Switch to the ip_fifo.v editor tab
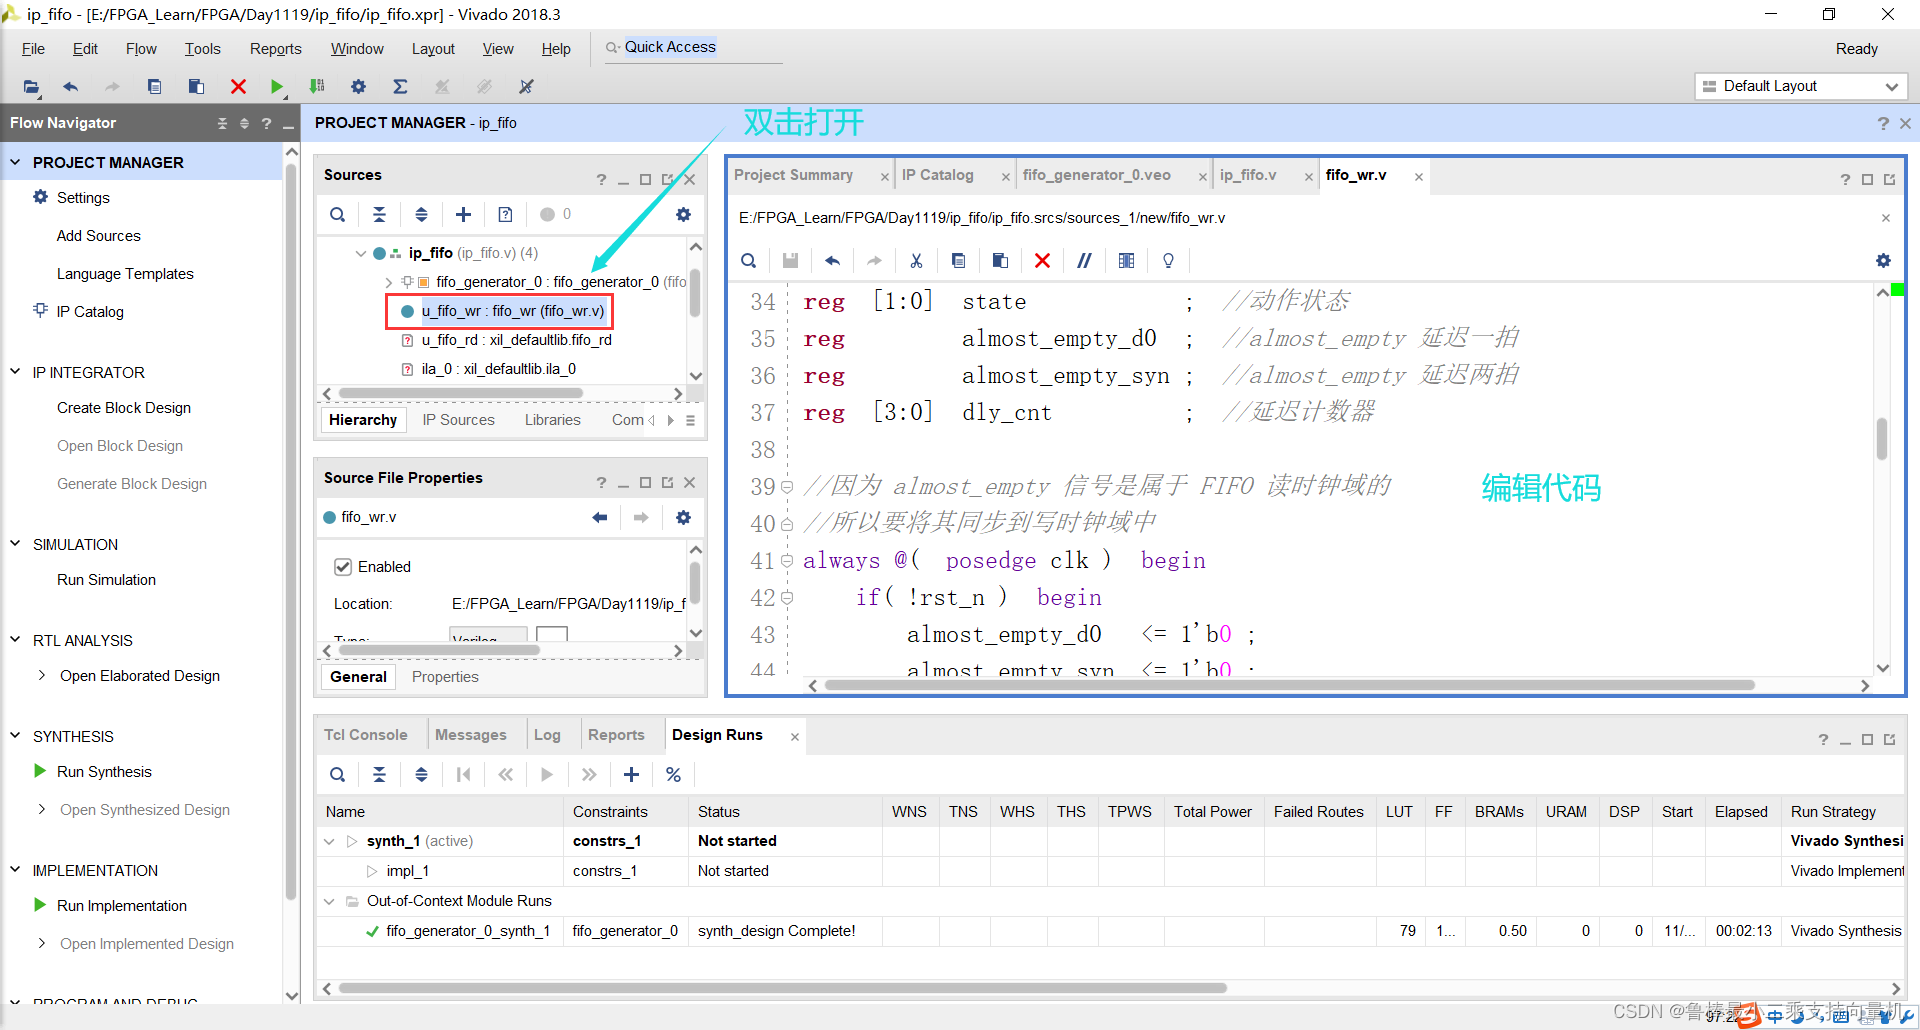 point(1248,175)
